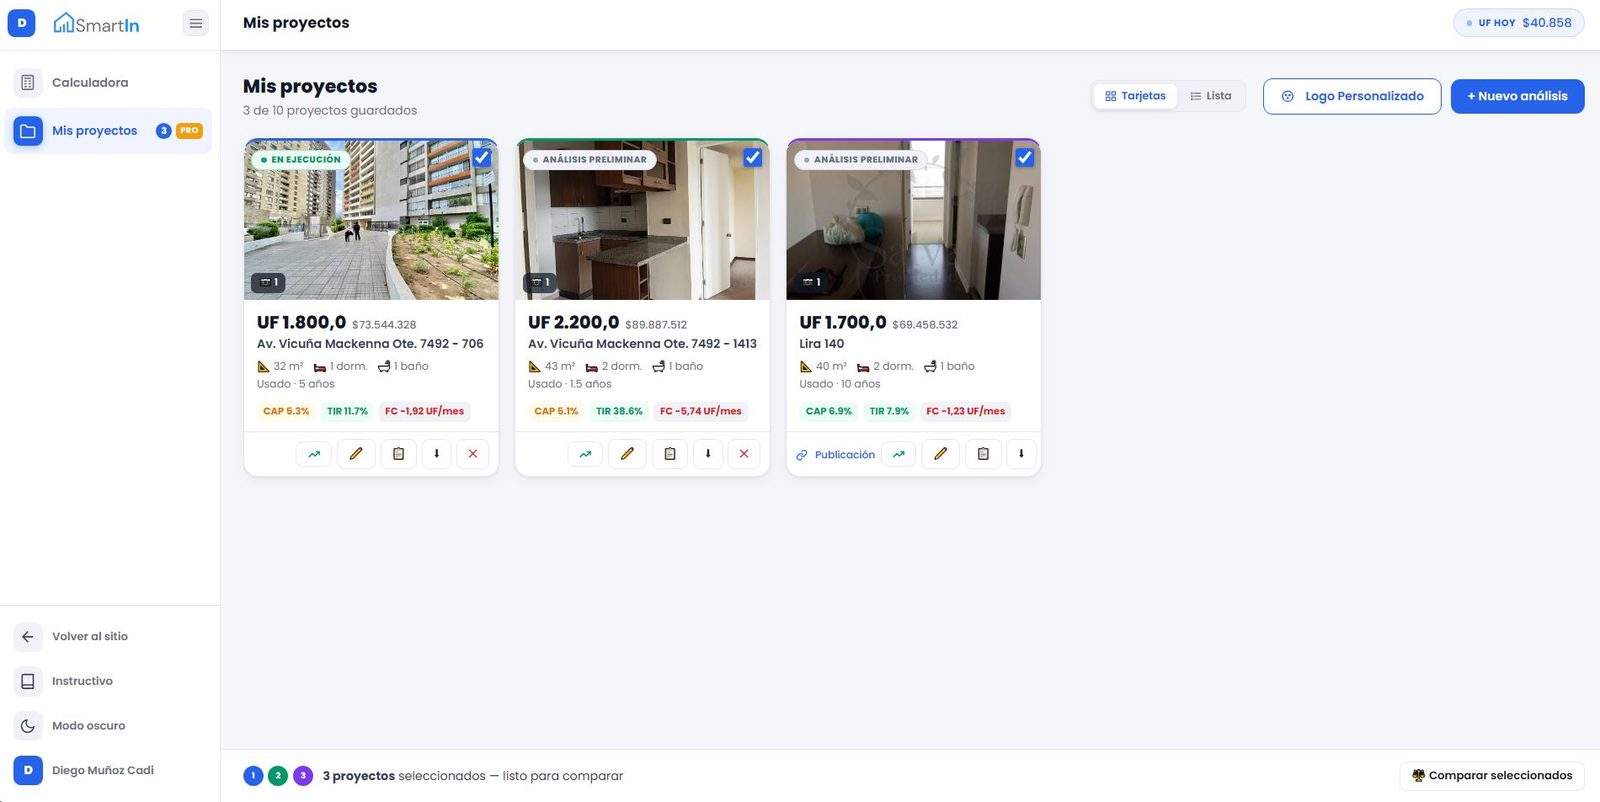Click the EN EJECUCIÓN status badge
Image resolution: width=1600 pixels, height=802 pixels.
(x=300, y=159)
